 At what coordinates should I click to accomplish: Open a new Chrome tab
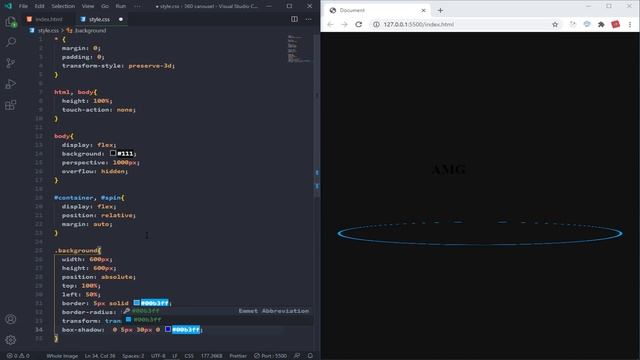(440, 10)
